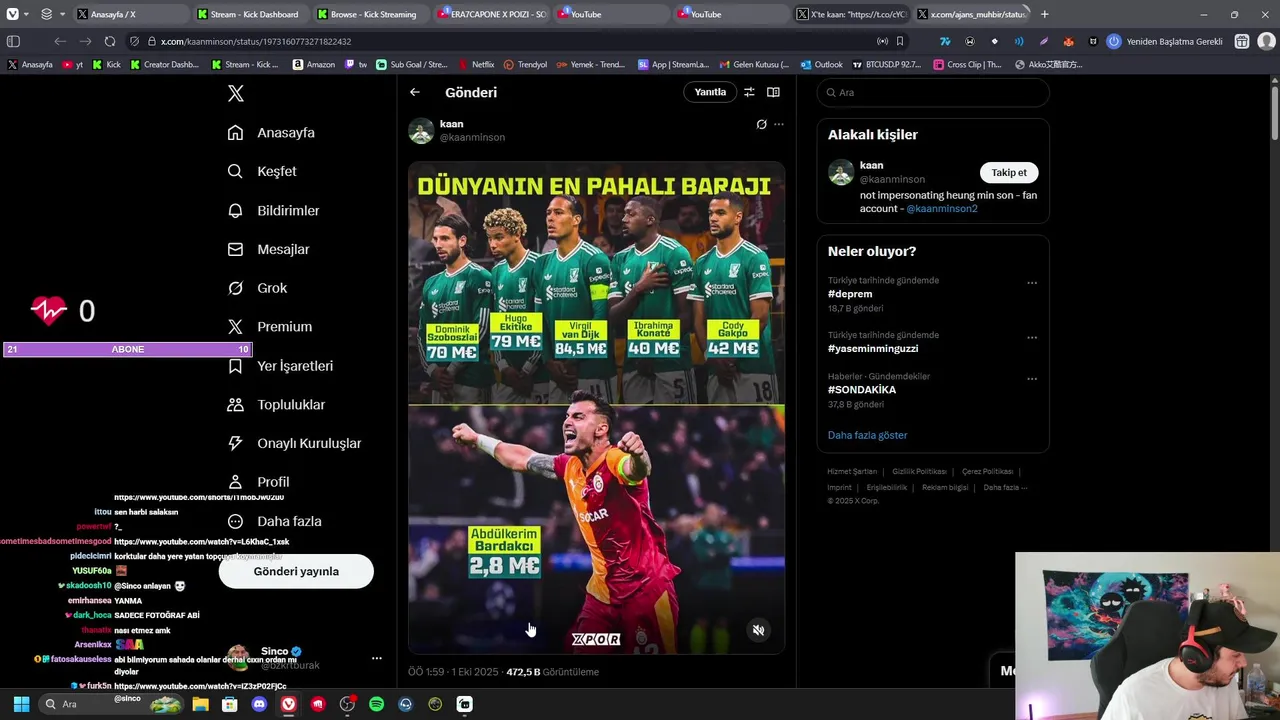Click address bar with x.com URL
The height and width of the screenshot is (720, 1280).
tap(510, 41)
